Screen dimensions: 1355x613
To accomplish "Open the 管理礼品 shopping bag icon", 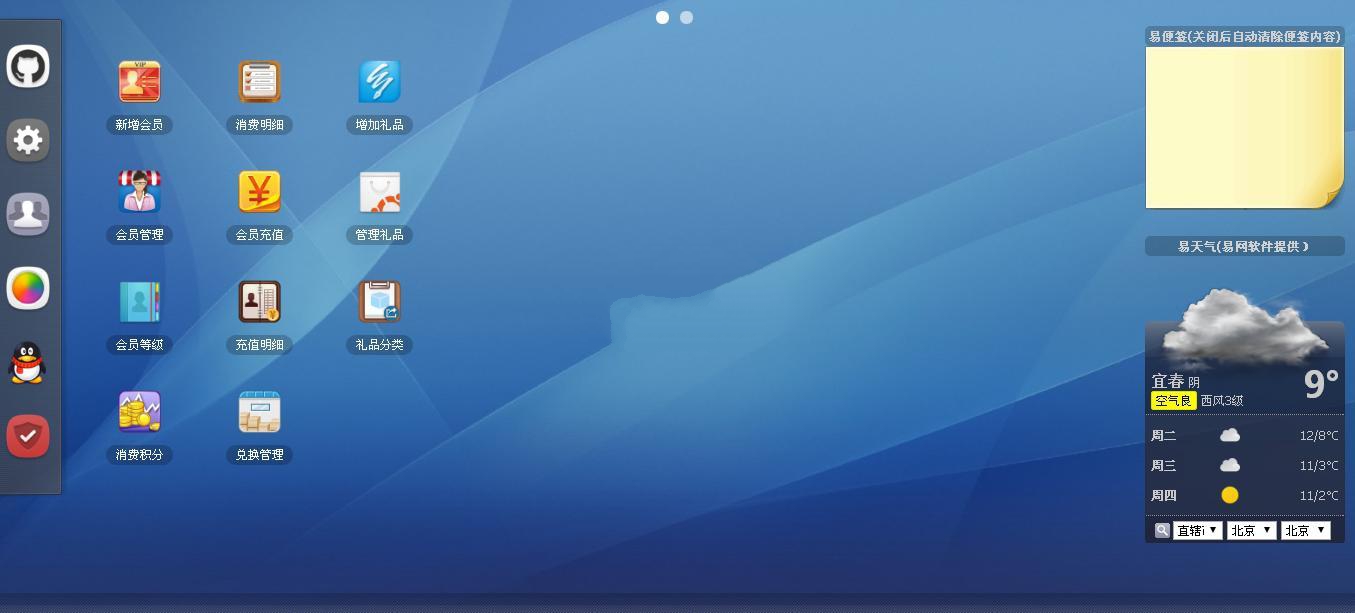I will pyautogui.click(x=379, y=192).
